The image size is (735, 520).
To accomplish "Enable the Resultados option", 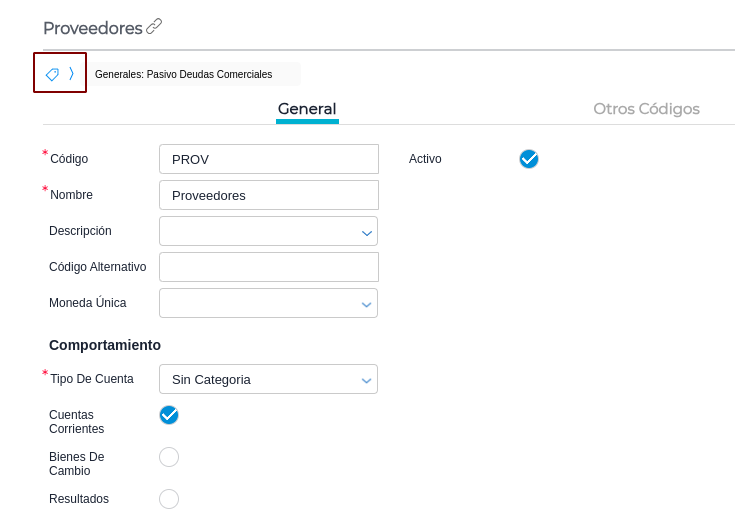I will (169, 499).
